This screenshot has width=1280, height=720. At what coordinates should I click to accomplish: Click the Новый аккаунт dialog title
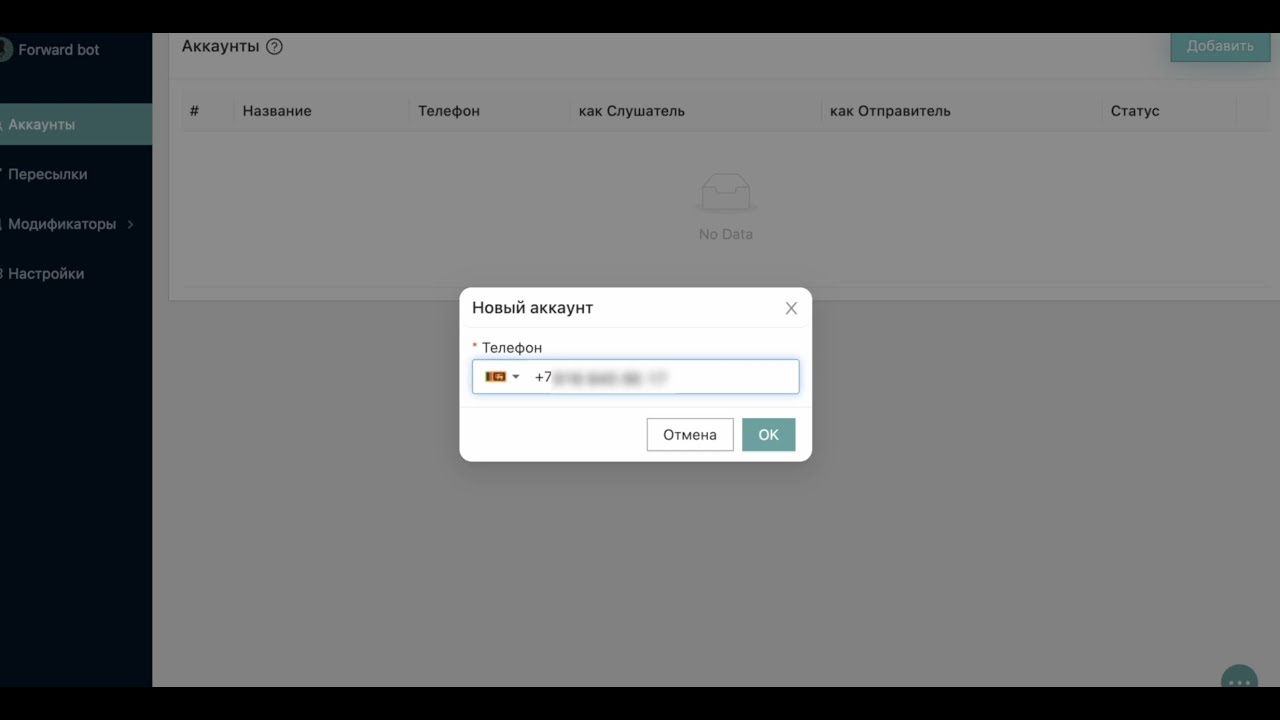(x=532, y=308)
